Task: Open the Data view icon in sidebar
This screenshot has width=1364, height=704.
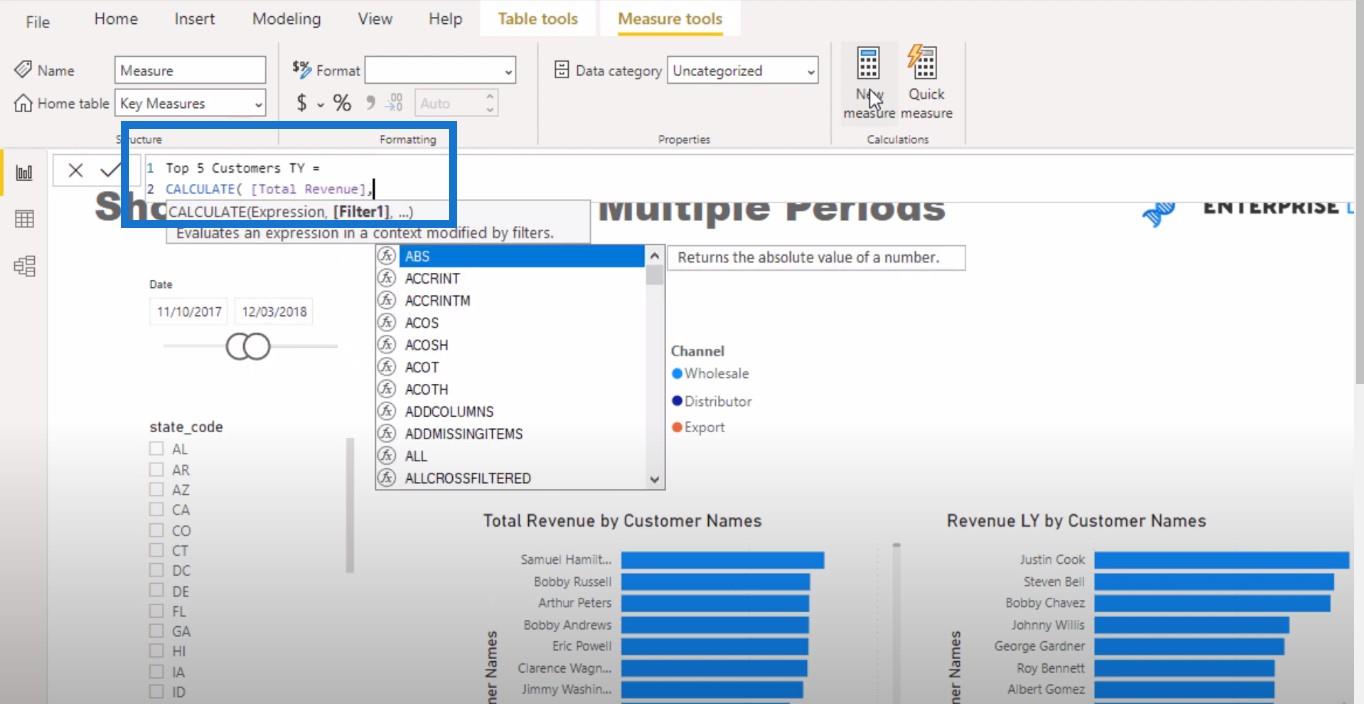Action: tap(24, 220)
